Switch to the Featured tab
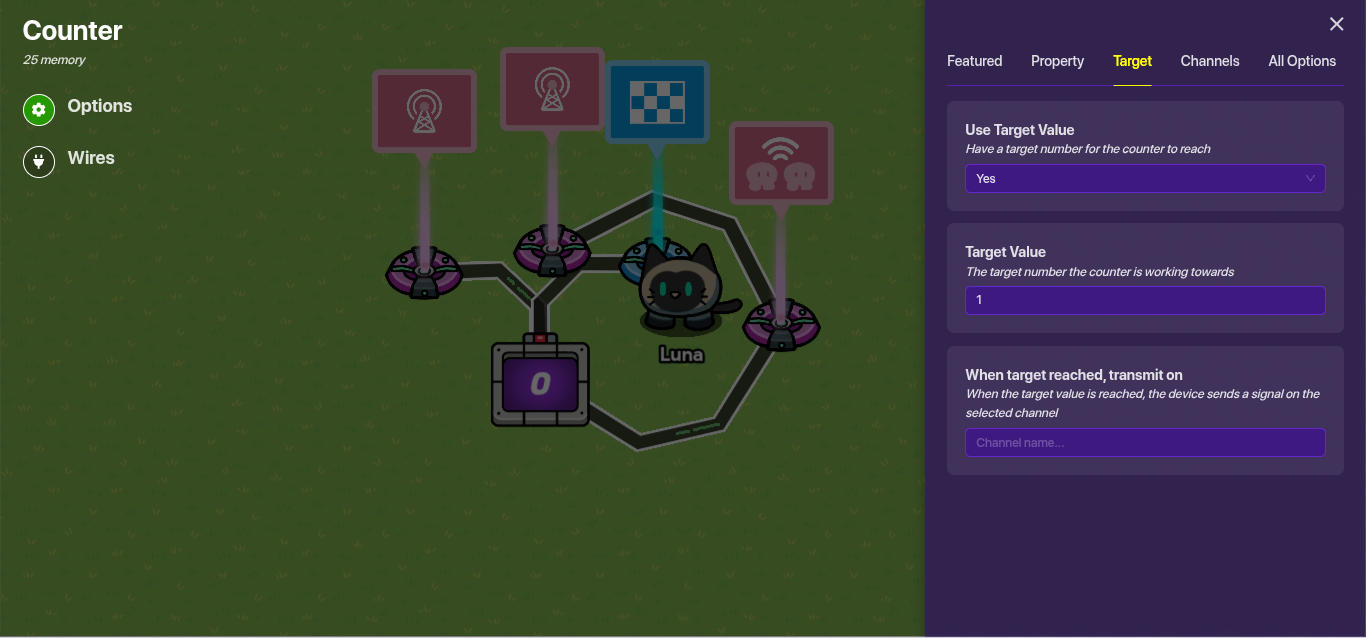The width and height of the screenshot is (1366, 638). (x=974, y=61)
